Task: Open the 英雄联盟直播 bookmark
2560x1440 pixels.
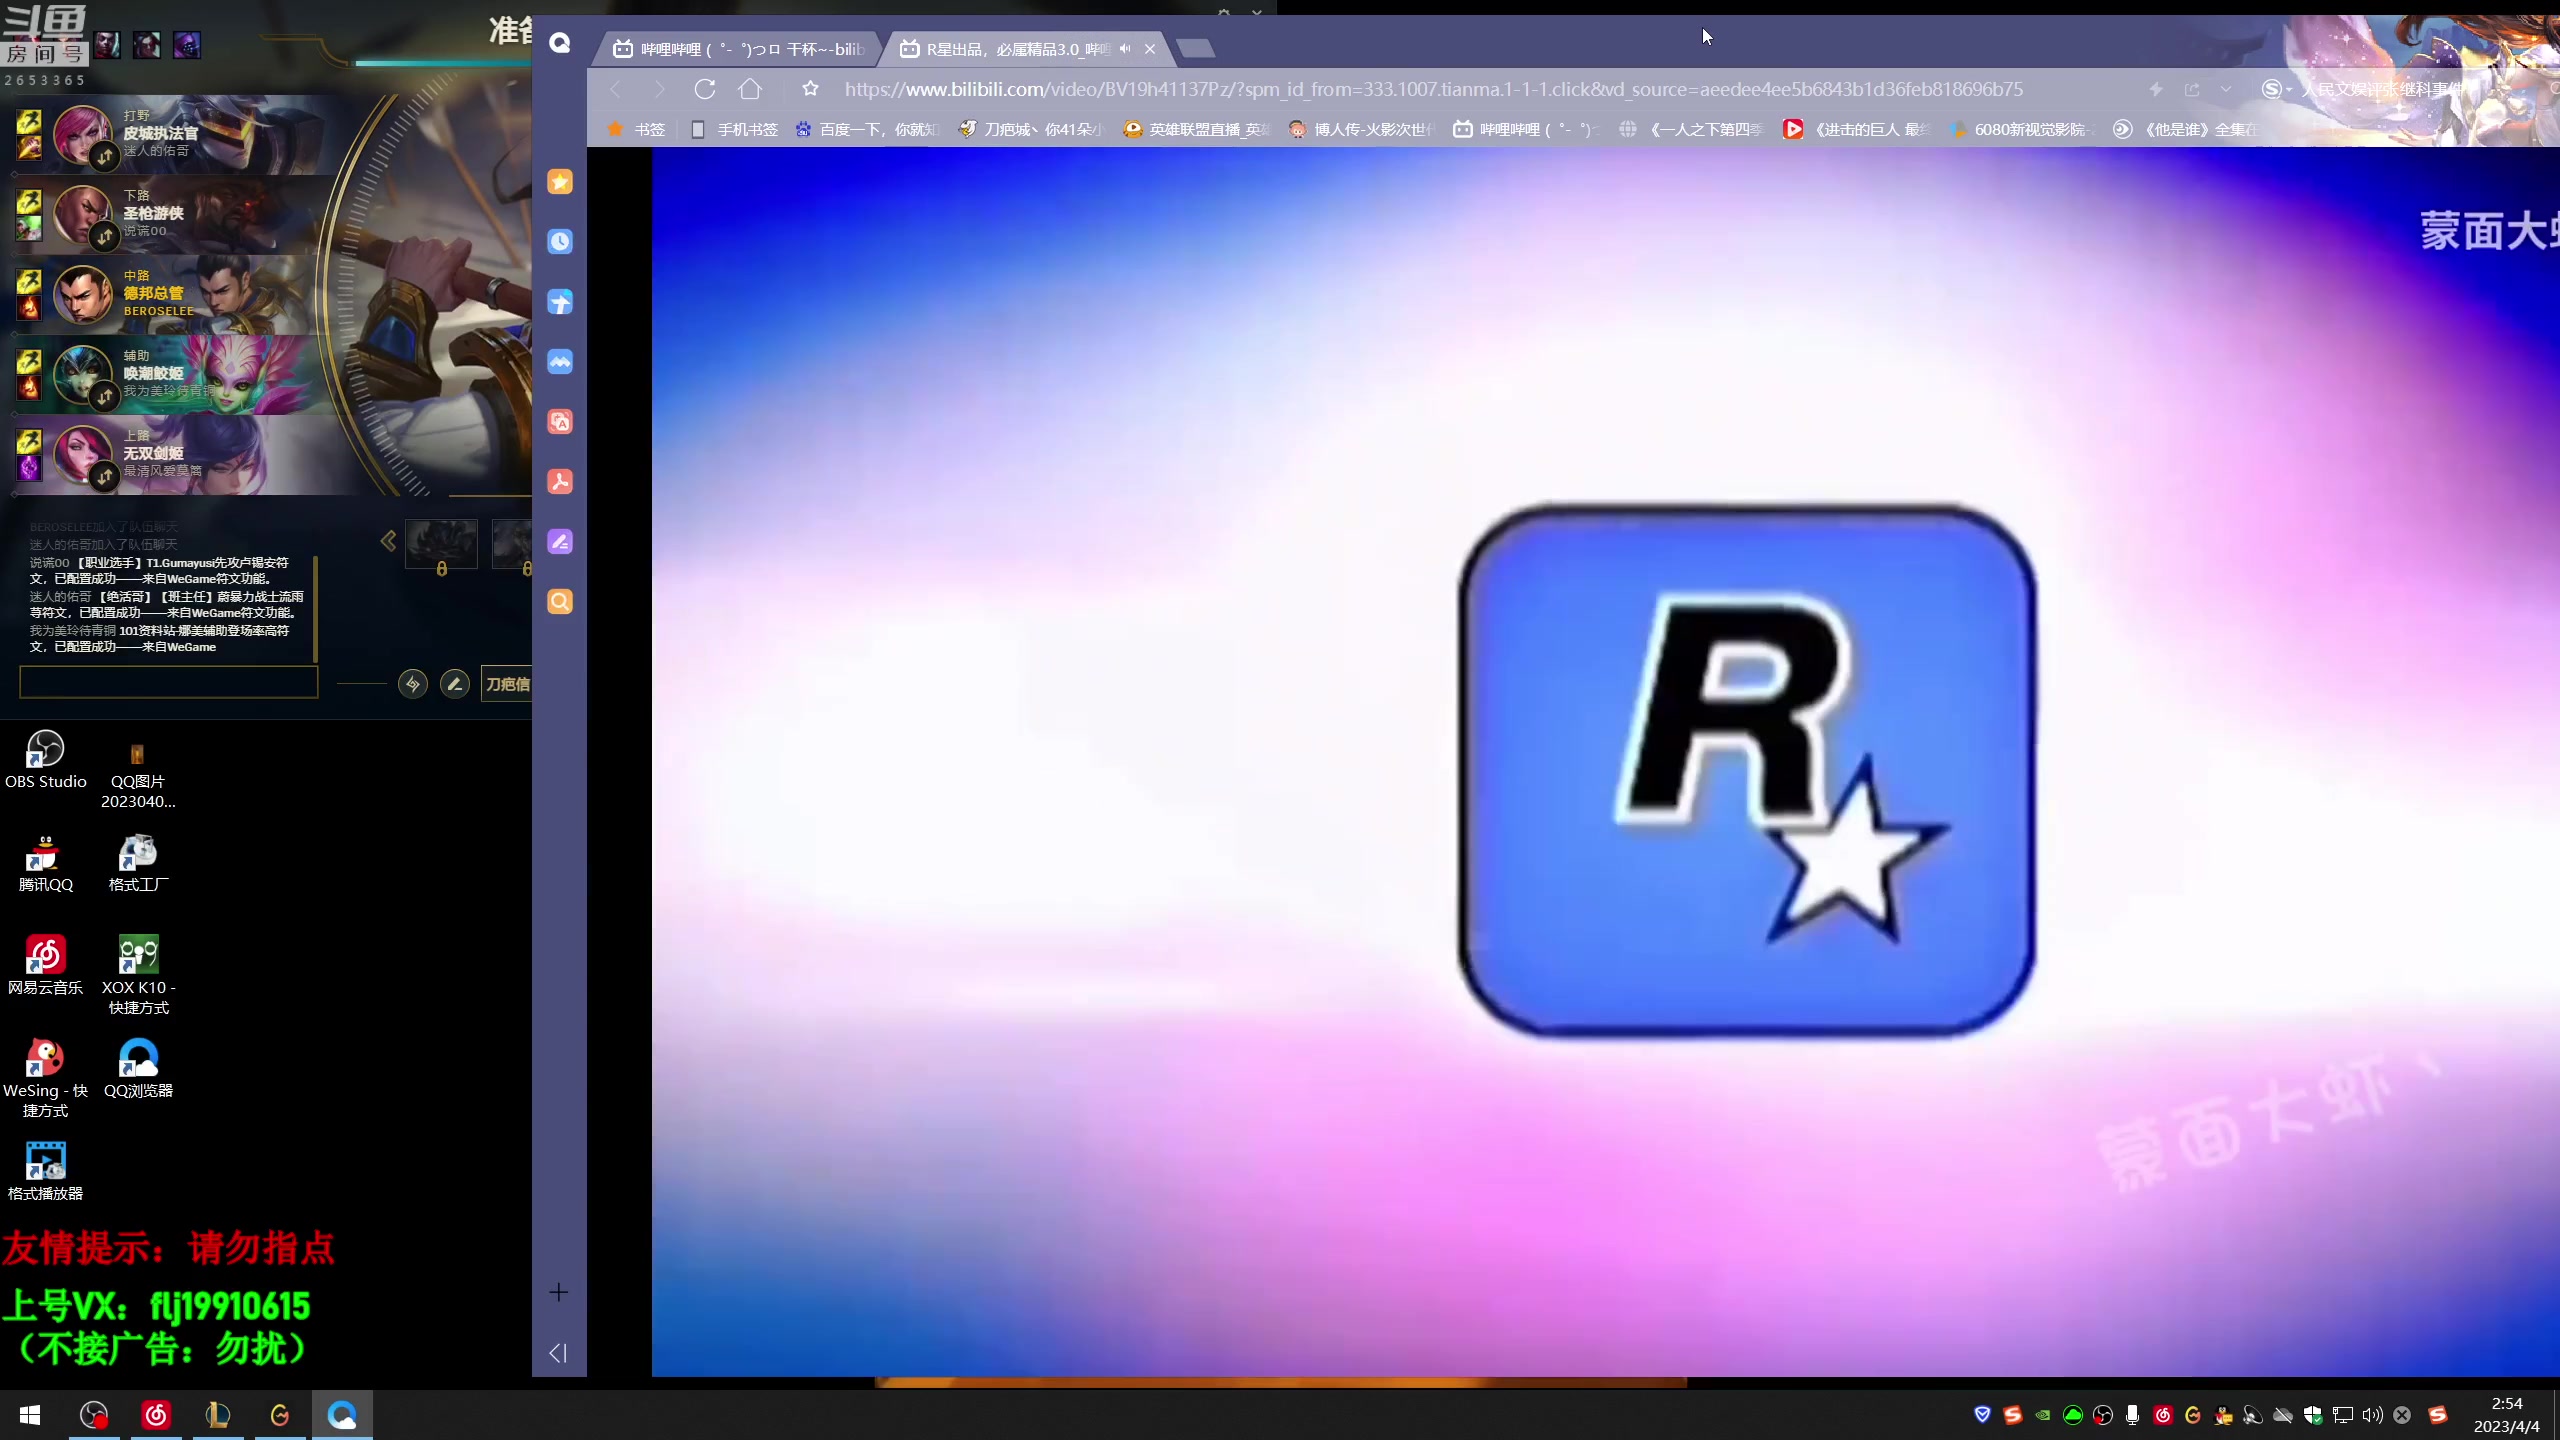Action: (1197, 129)
